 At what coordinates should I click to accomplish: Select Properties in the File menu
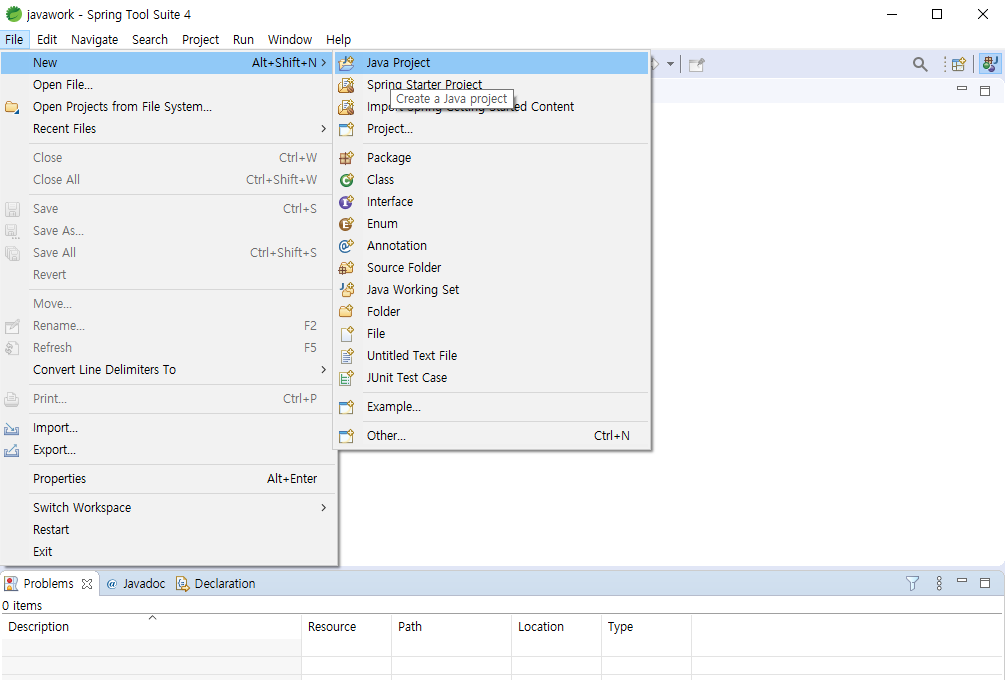coord(167,479)
